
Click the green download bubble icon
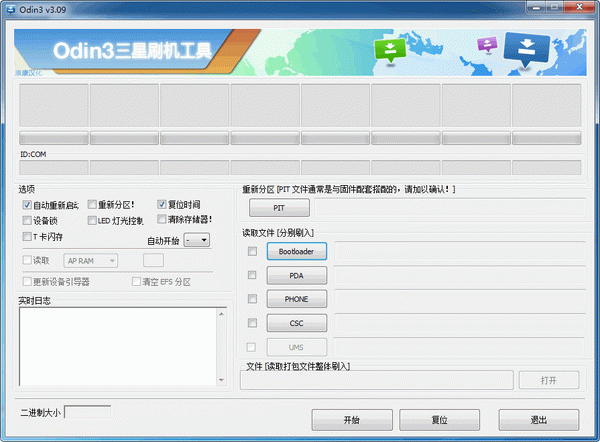tap(390, 51)
